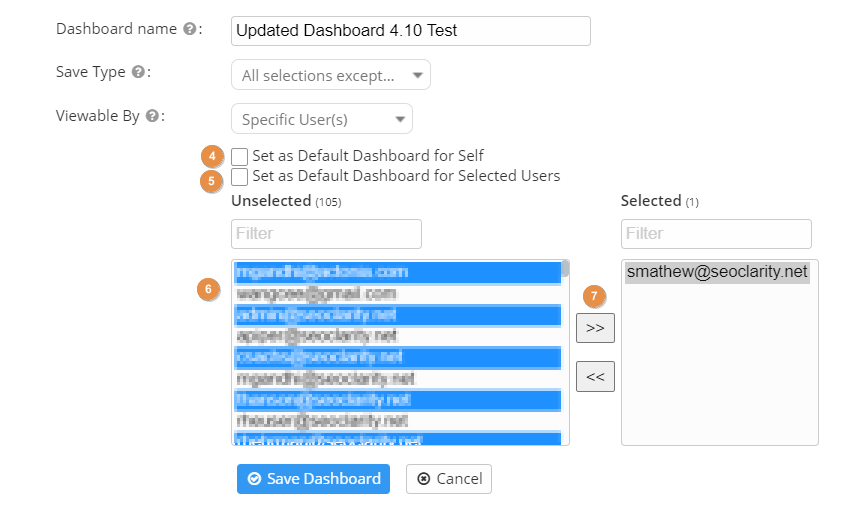Enable Set as Default Dashboard for Self
This screenshot has height=506, width=855.
coord(240,156)
